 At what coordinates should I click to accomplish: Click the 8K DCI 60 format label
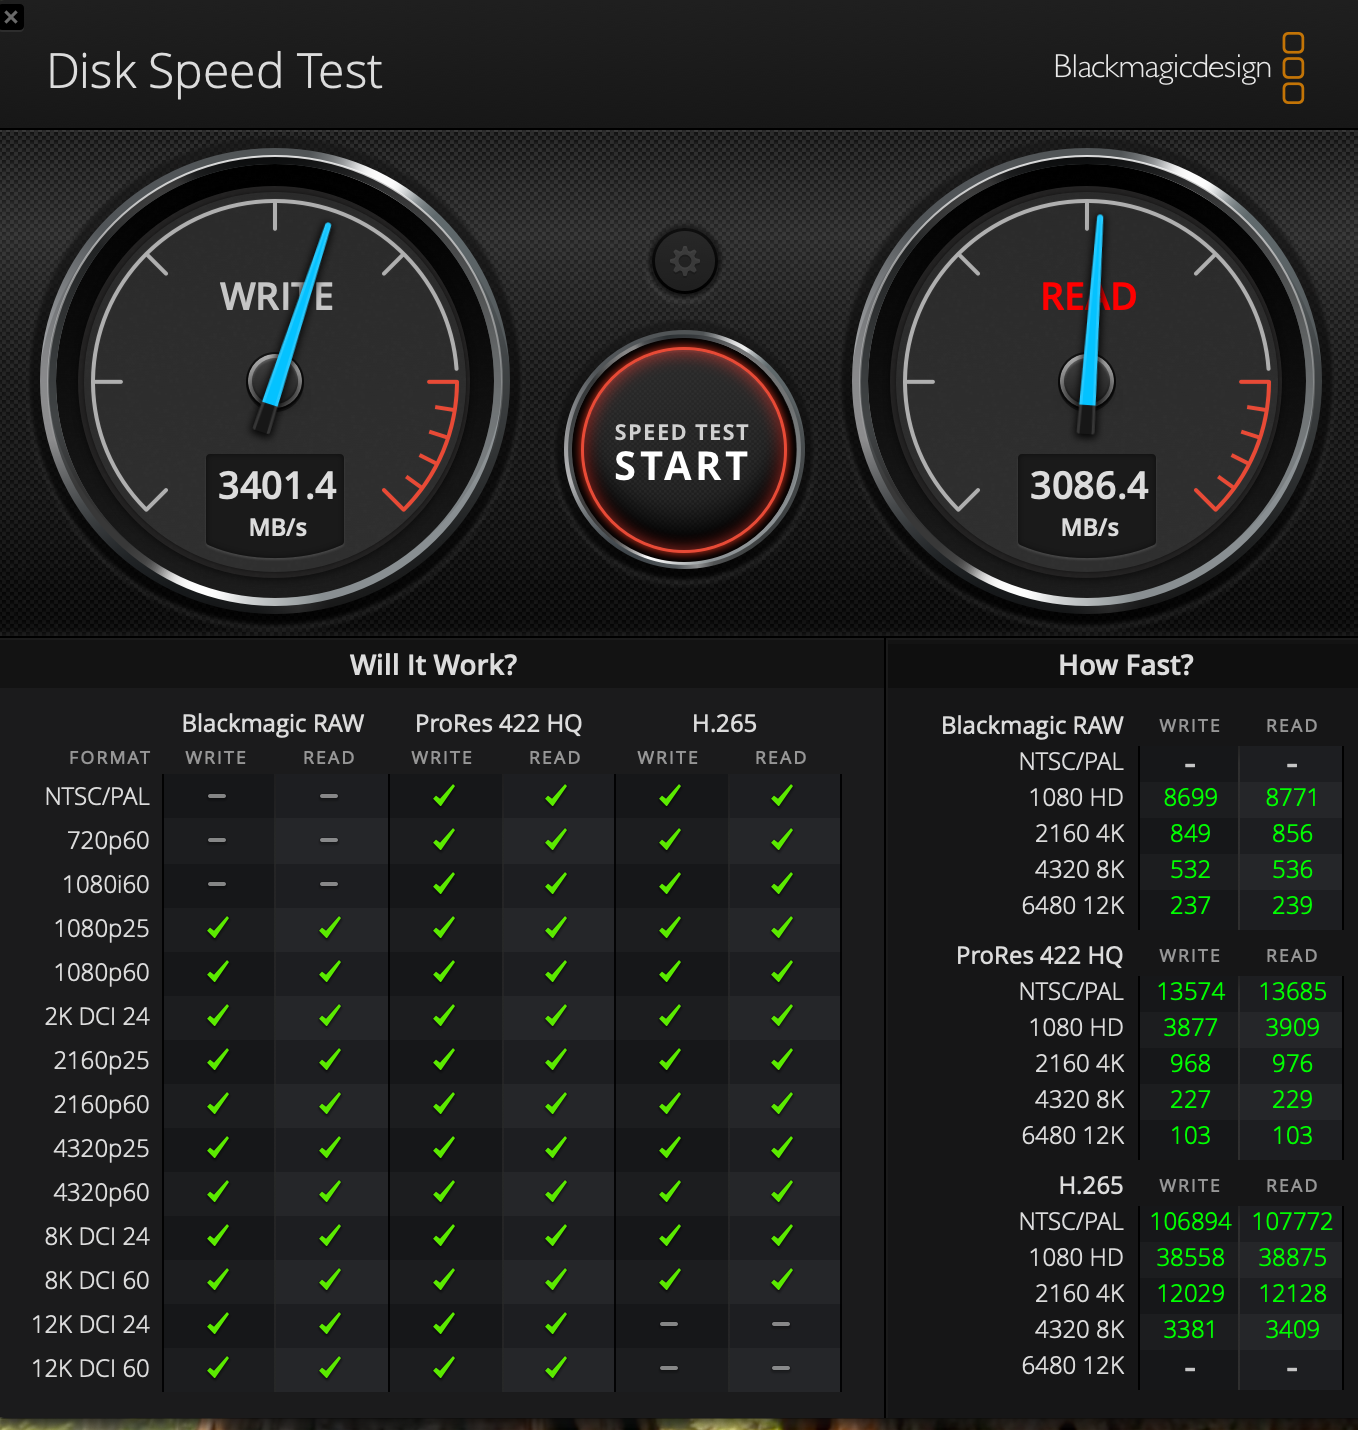click(97, 1281)
